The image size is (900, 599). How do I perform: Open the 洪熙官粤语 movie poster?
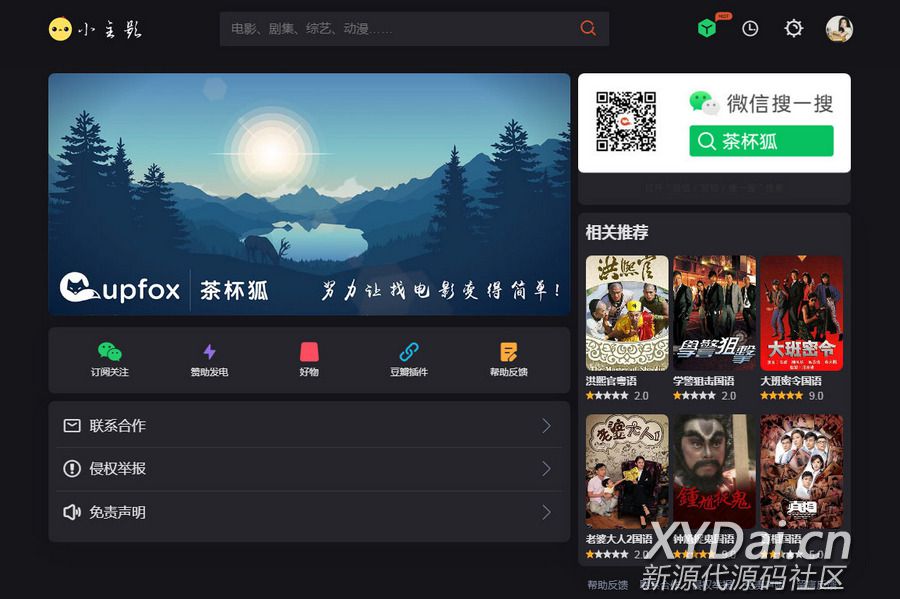(x=627, y=313)
